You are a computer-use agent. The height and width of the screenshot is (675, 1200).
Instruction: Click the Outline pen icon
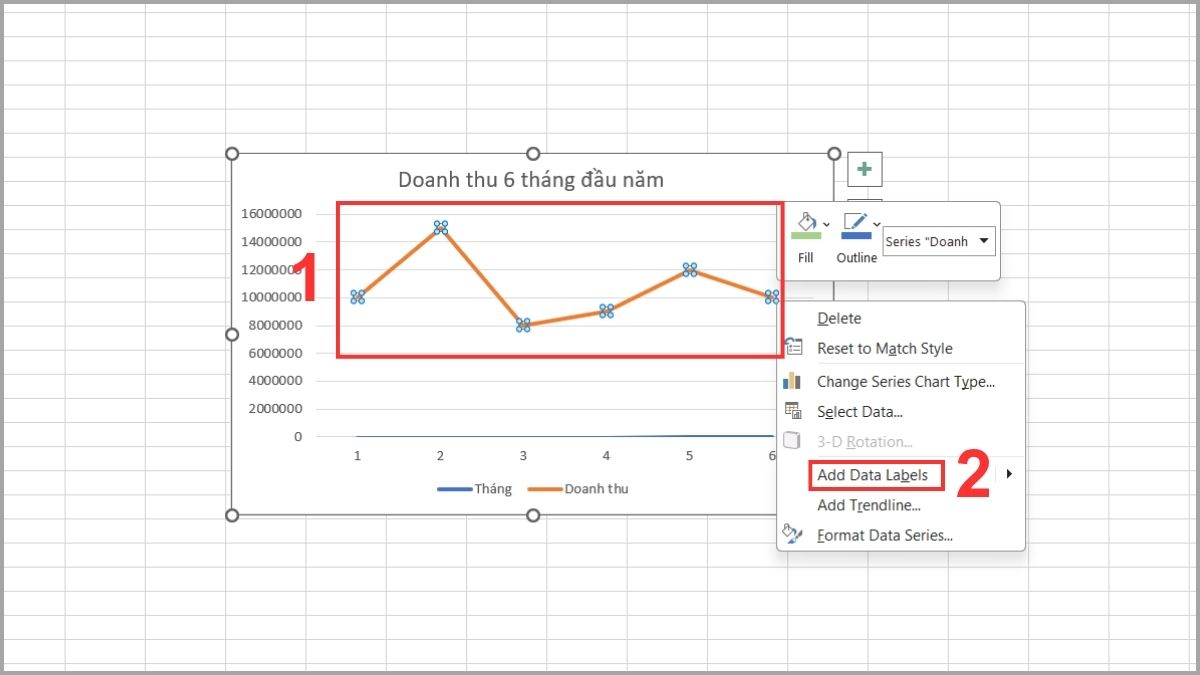(x=855, y=221)
